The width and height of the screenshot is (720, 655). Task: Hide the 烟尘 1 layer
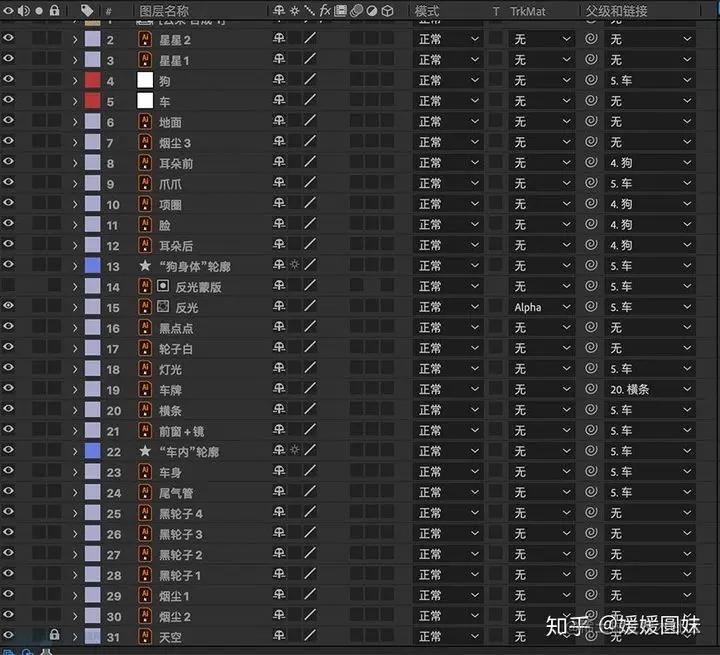[8, 594]
